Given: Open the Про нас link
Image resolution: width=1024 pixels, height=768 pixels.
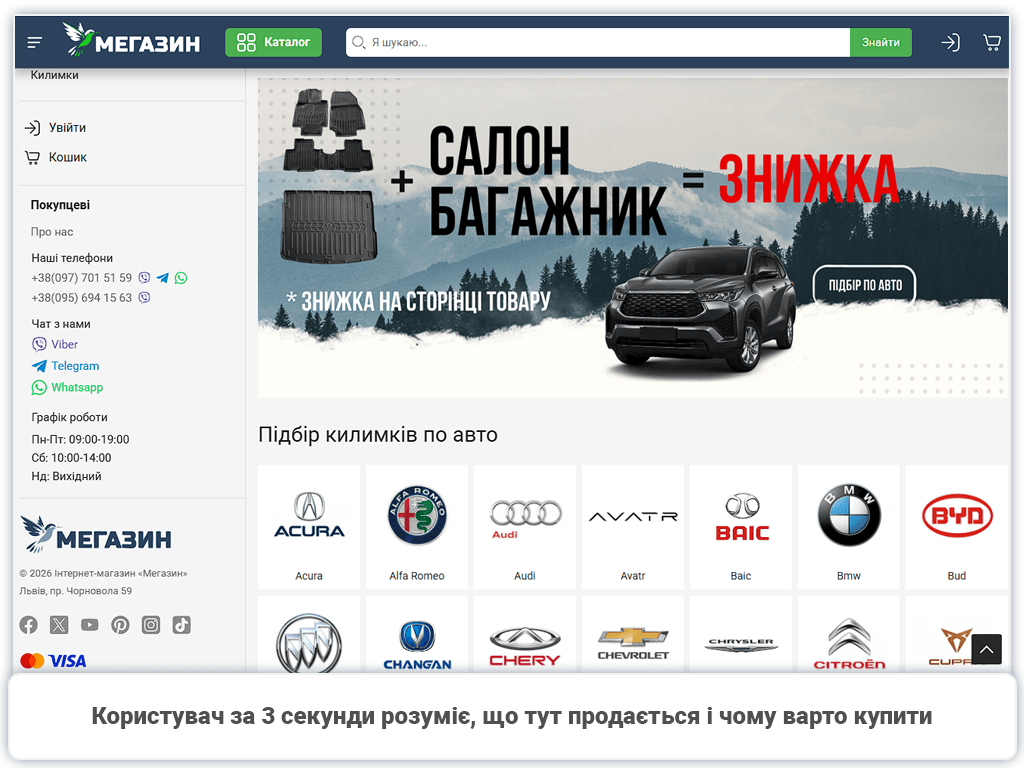Looking at the screenshot, I should 52,232.
